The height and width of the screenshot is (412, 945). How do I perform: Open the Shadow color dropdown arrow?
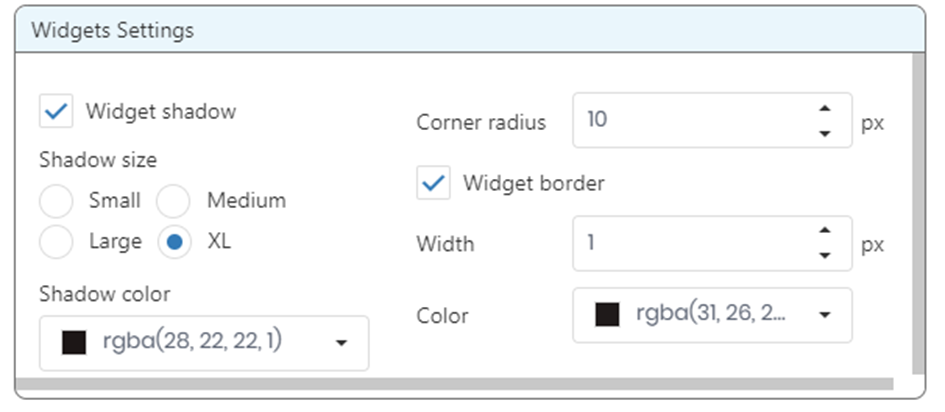click(x=341, y=343)
